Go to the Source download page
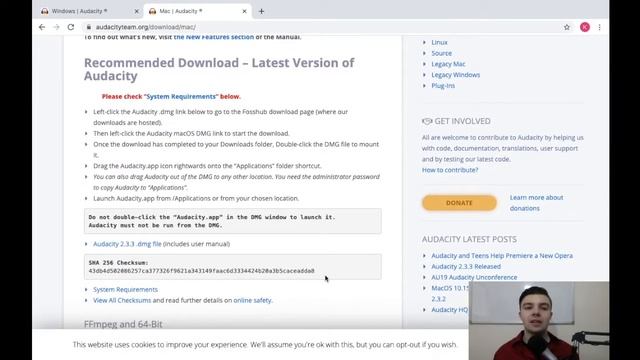This screenshot has height=360, width=640. pyautogui.click(x=442, y=53)
